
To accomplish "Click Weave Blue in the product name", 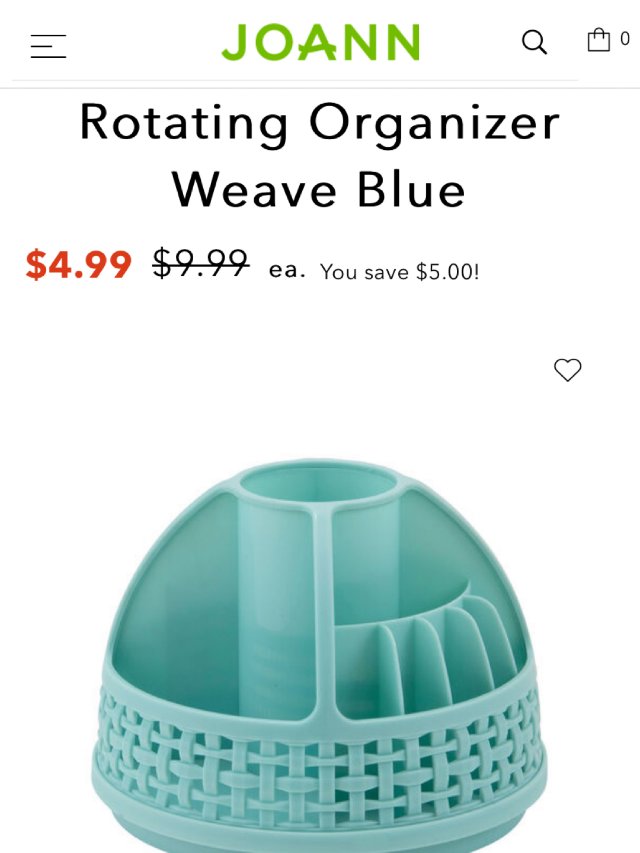I will (319, 189).
